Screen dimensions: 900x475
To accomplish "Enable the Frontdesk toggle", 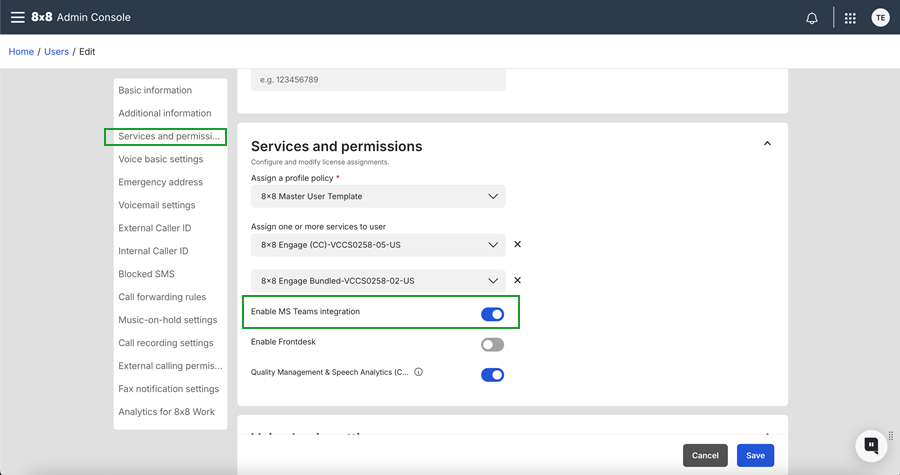I will (492, 345).
